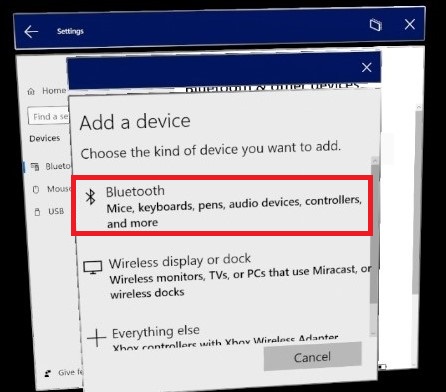Viewport: 446px width, 392px height.
Task: Click the USB icon in sidebar
Action: [37, 212]
